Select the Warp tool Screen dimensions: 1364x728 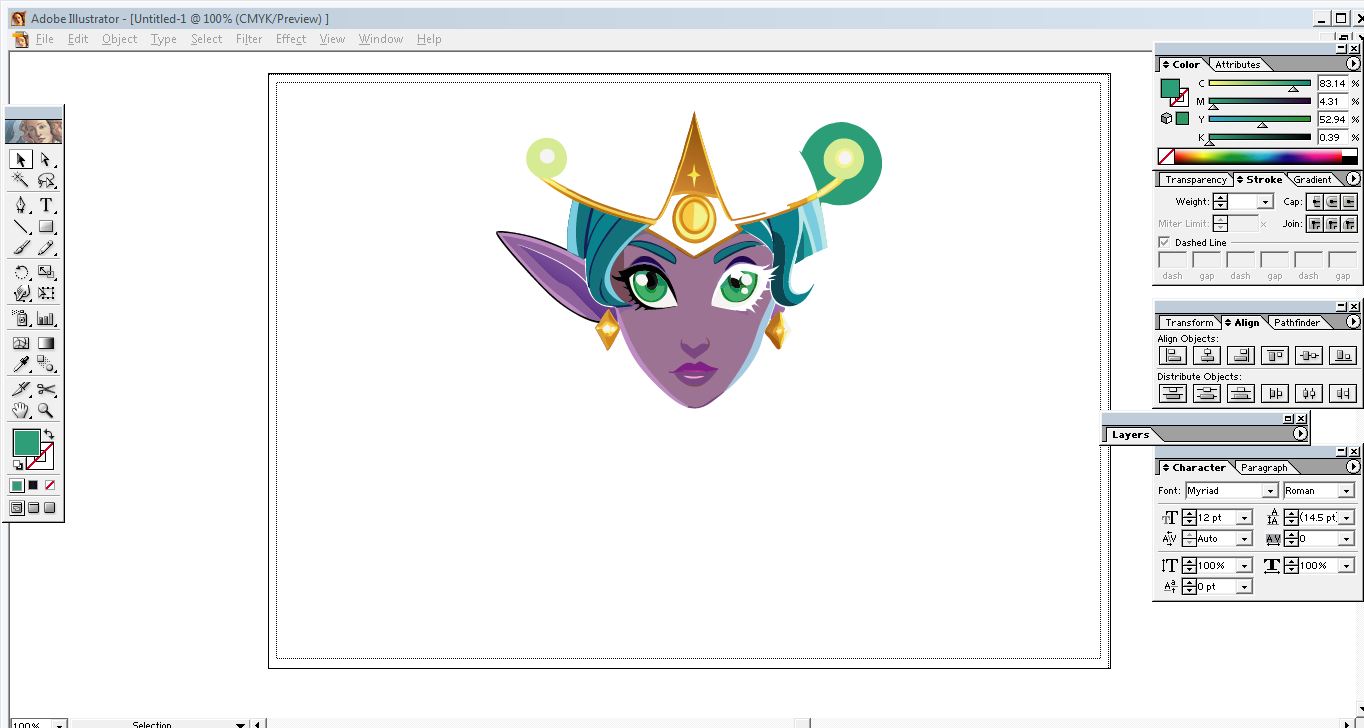pos(20,294)
